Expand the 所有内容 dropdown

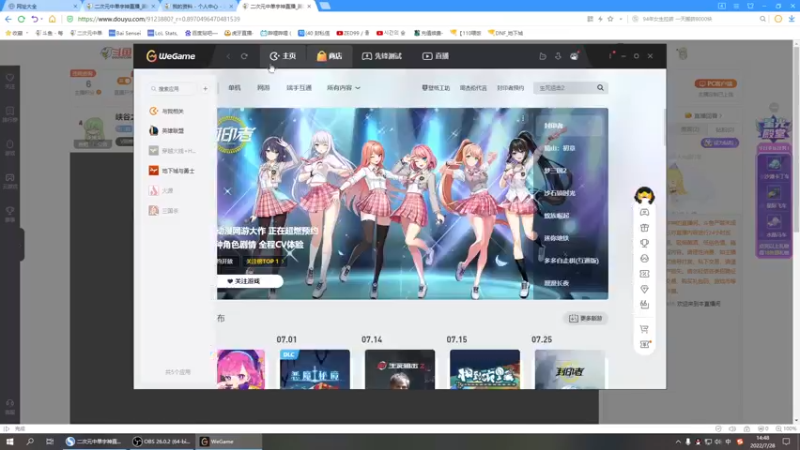(343, 88)
